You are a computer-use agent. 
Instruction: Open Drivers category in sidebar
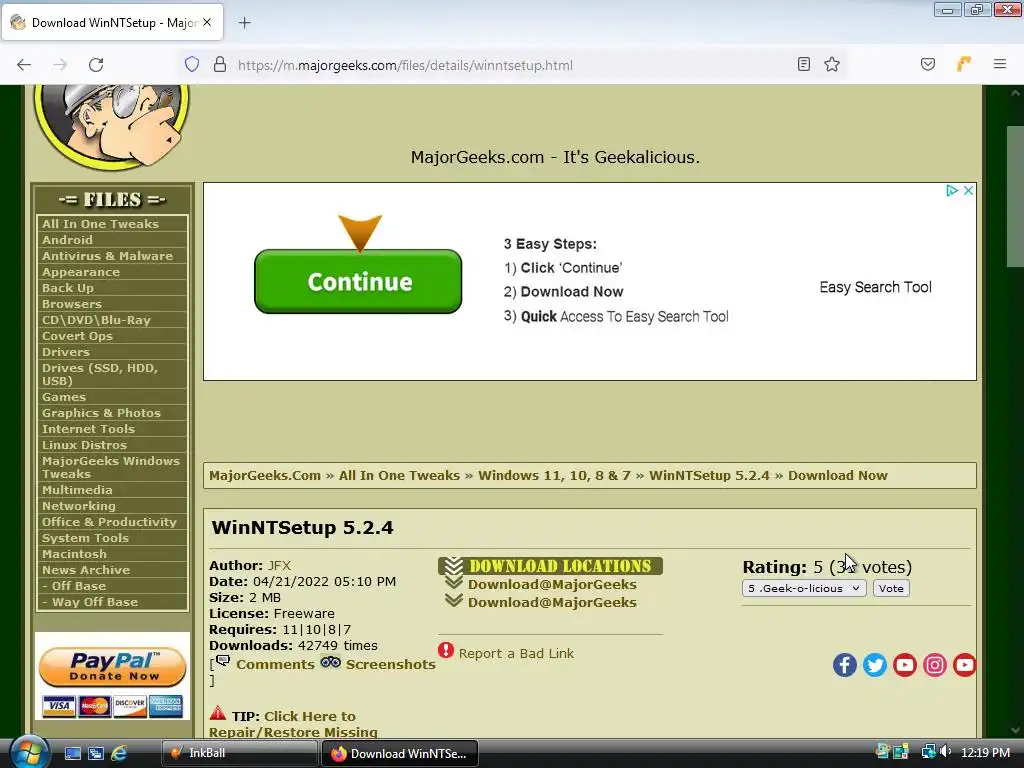(x=65, y=352)
